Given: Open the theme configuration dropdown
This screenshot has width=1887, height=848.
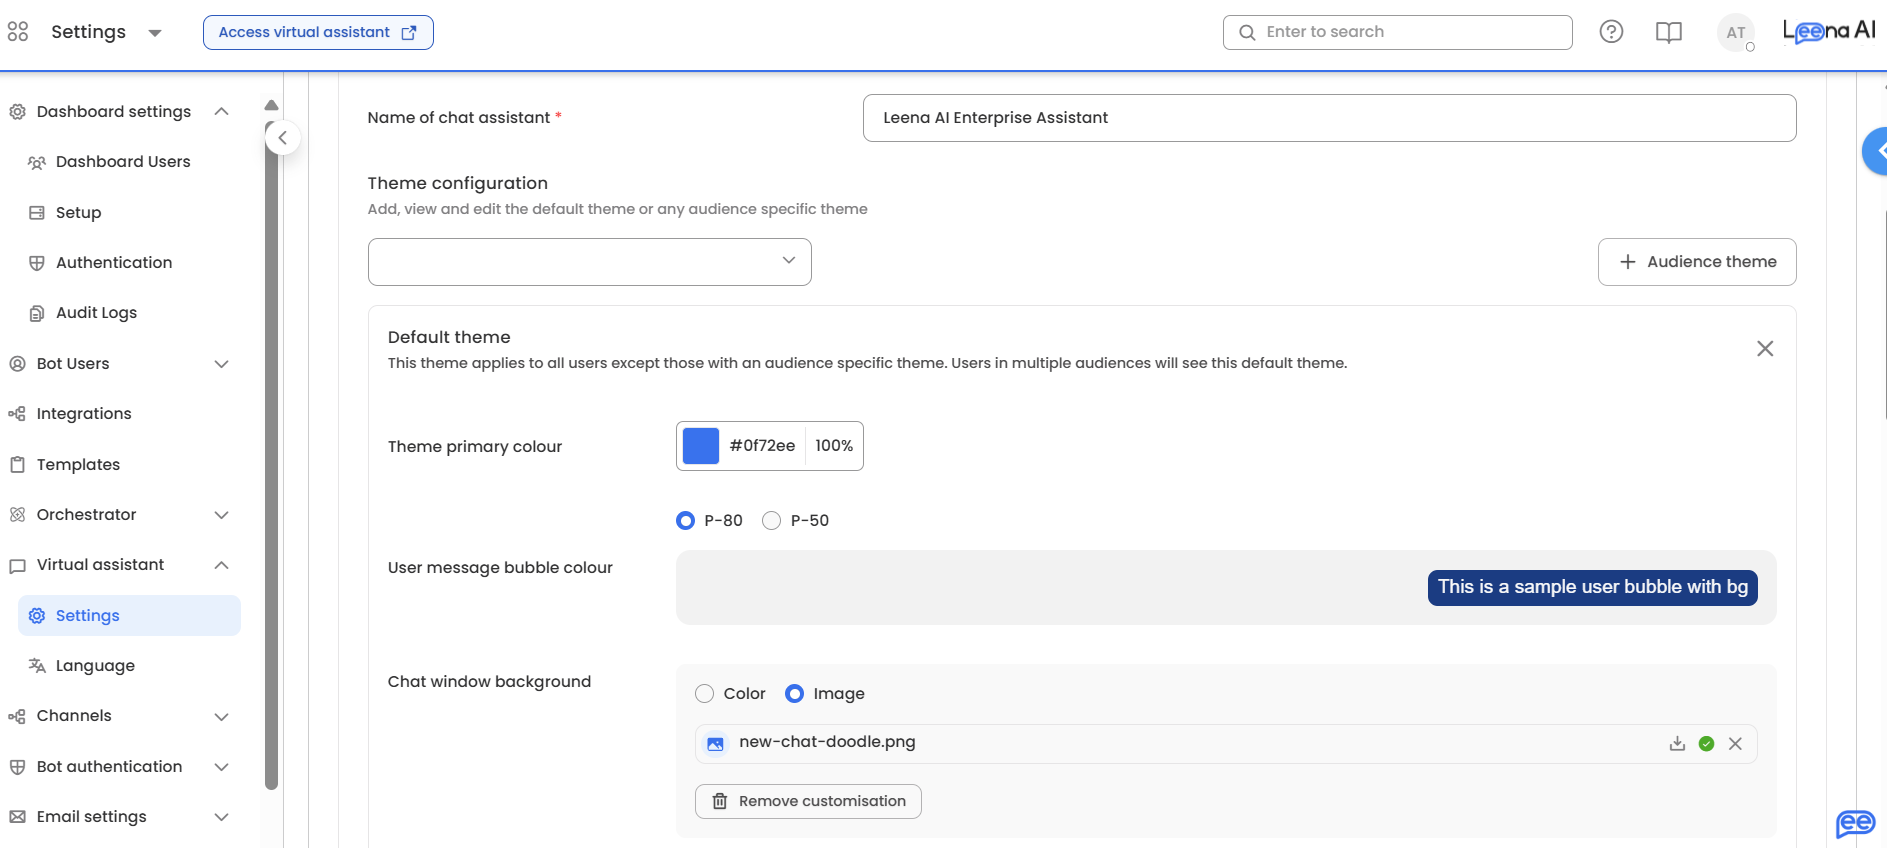Looking at the screenshot, I should [589, 262].
